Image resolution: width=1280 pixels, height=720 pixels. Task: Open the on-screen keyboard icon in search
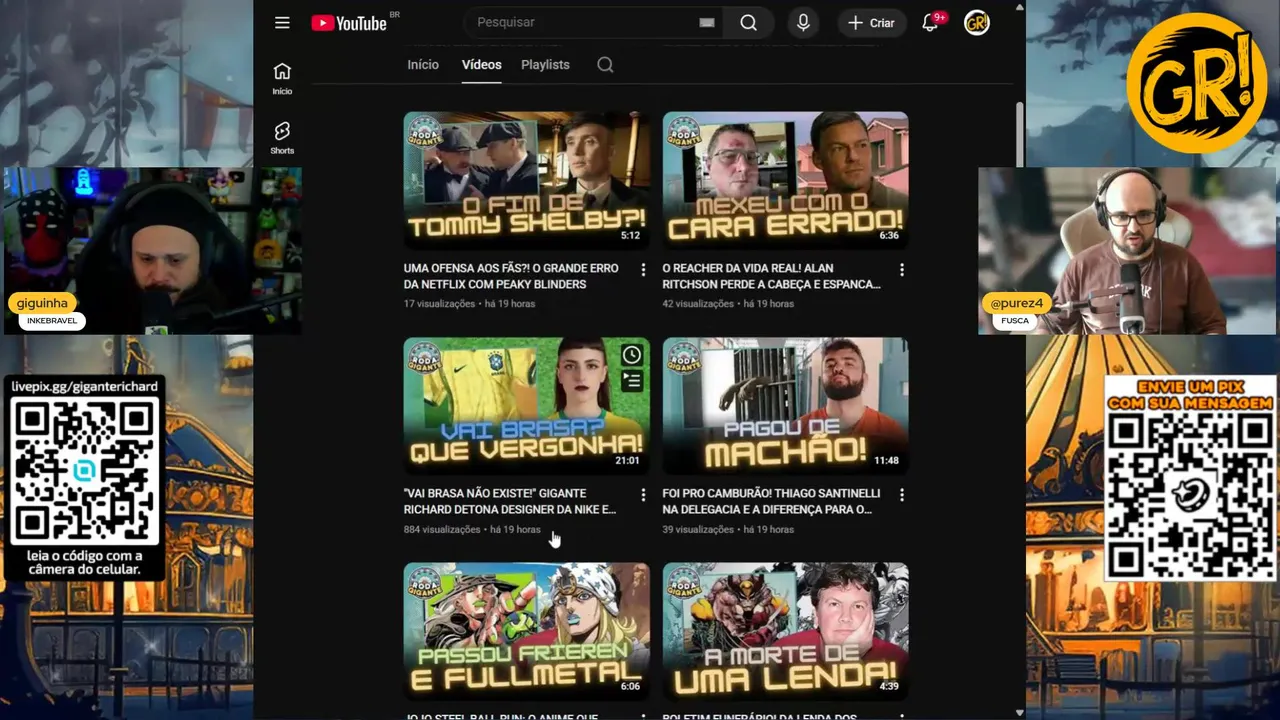click(707, 23)
